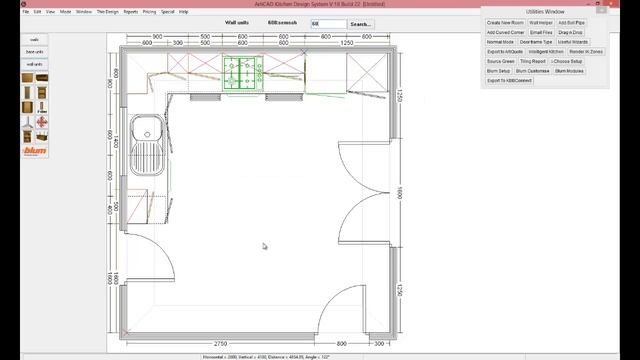Pick the tall narrow unit icon

coord(27,93)
